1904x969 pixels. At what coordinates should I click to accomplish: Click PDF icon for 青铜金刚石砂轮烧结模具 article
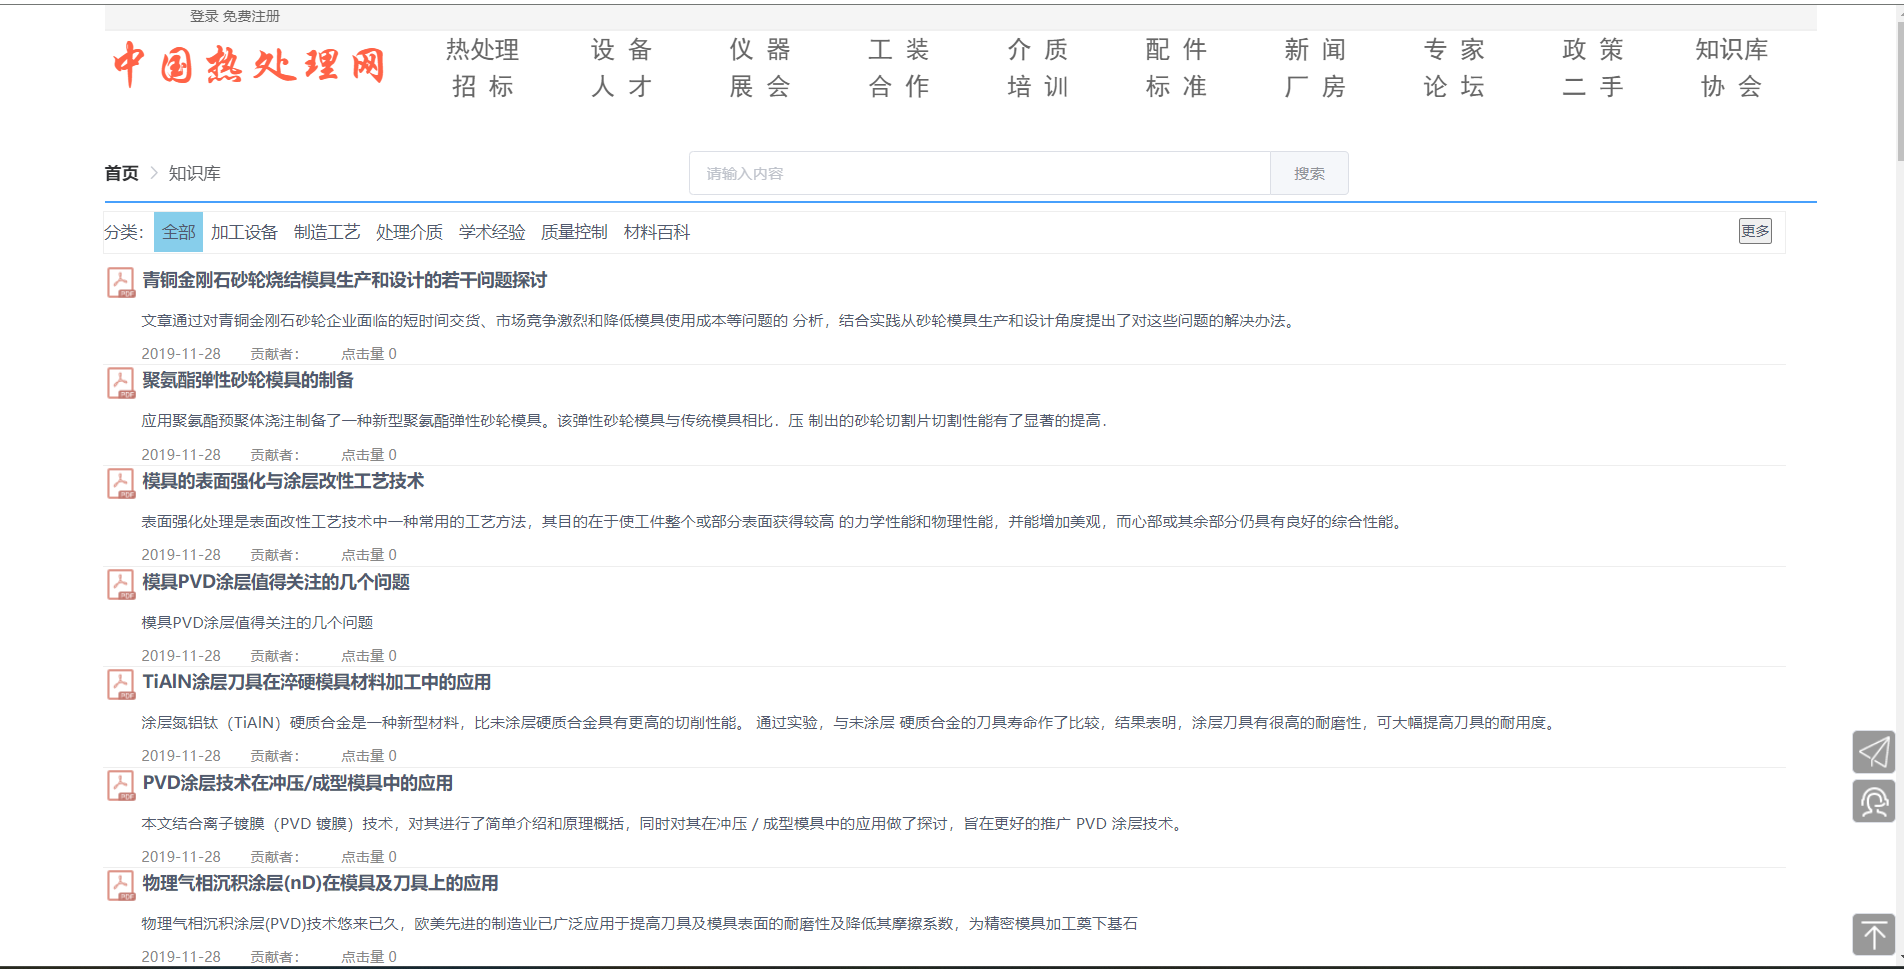121,282
